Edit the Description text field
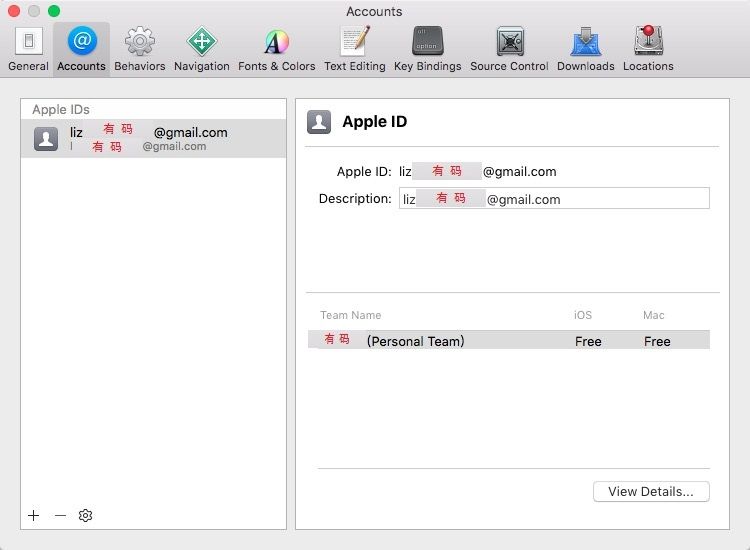This screenshot has height=550, width=750. (x=554, y=198)
